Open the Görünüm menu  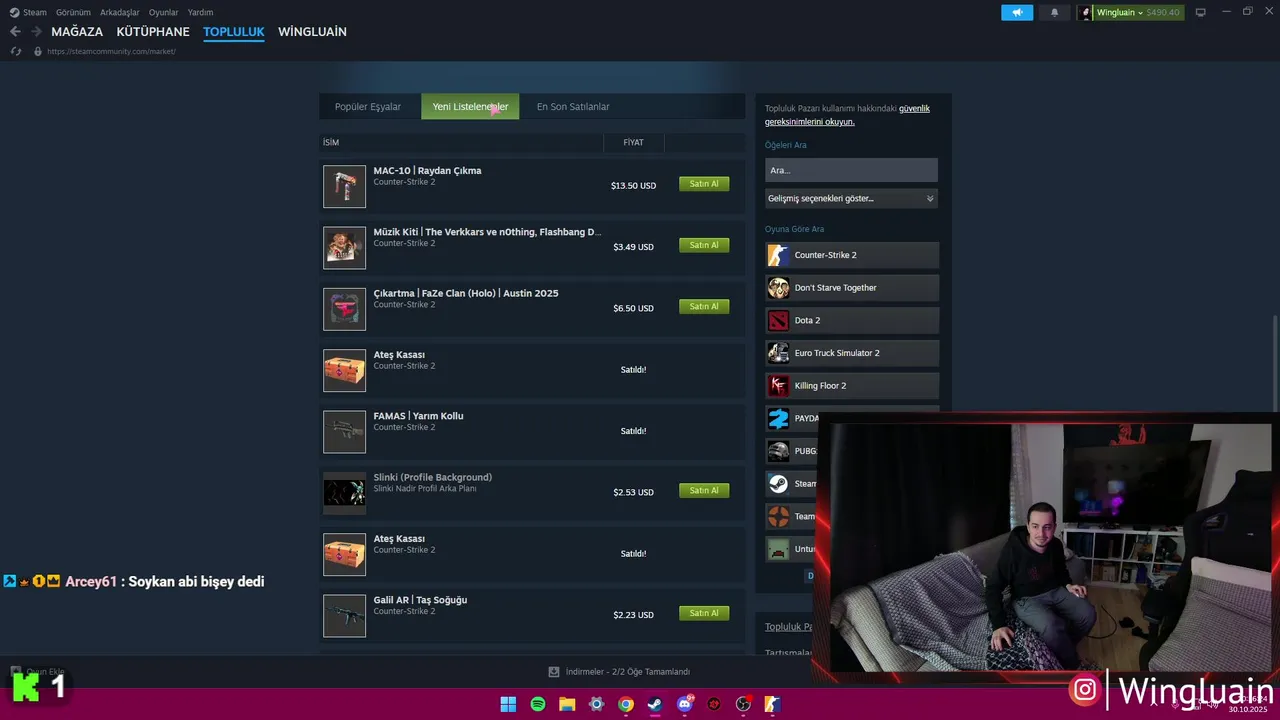[x=73, y=12]
